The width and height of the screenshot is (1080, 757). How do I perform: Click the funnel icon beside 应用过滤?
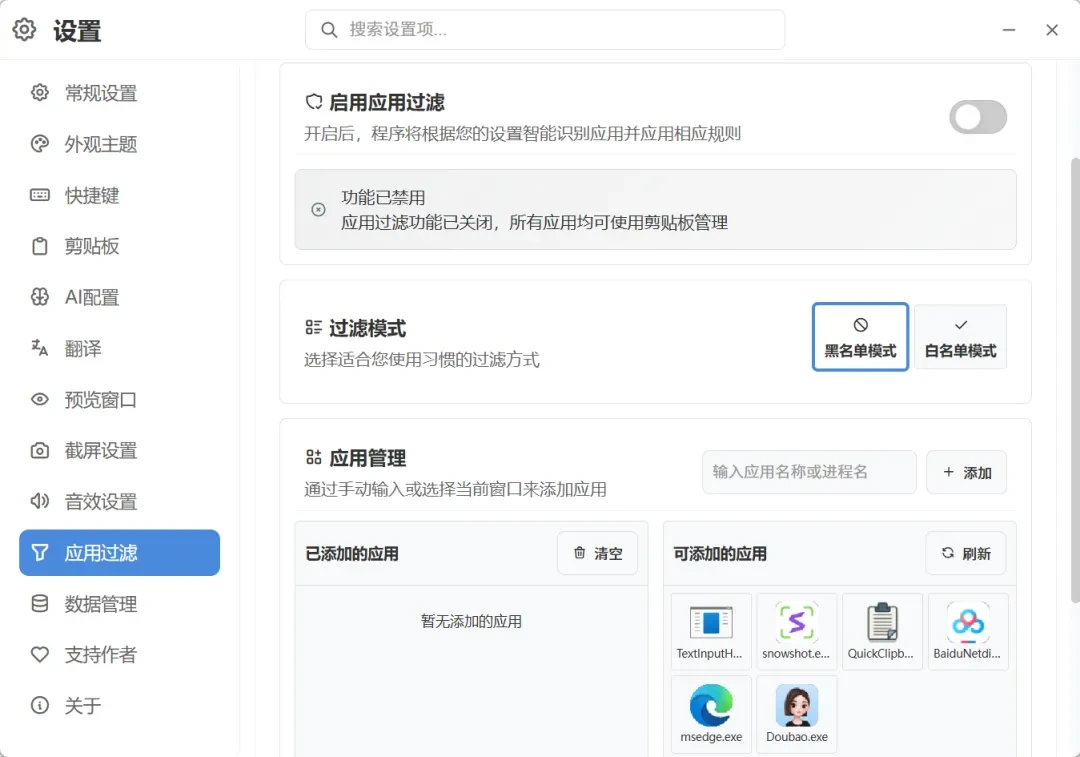tap(40, 552)
